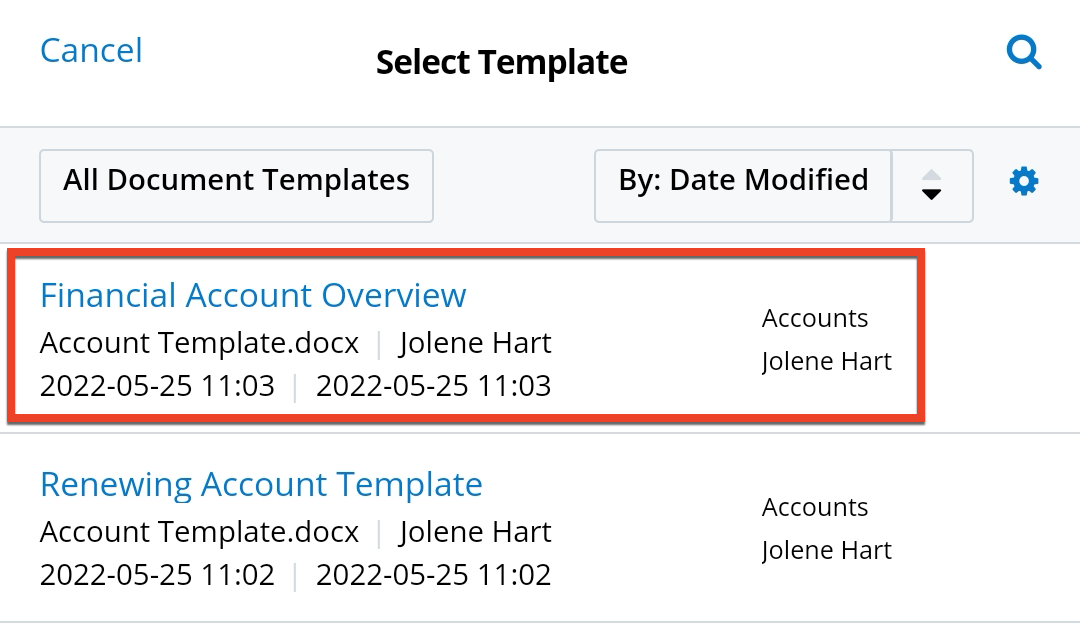Click Account Template.docx under Financial Account Overview
Screen dimensions: 1080x629
199,344
